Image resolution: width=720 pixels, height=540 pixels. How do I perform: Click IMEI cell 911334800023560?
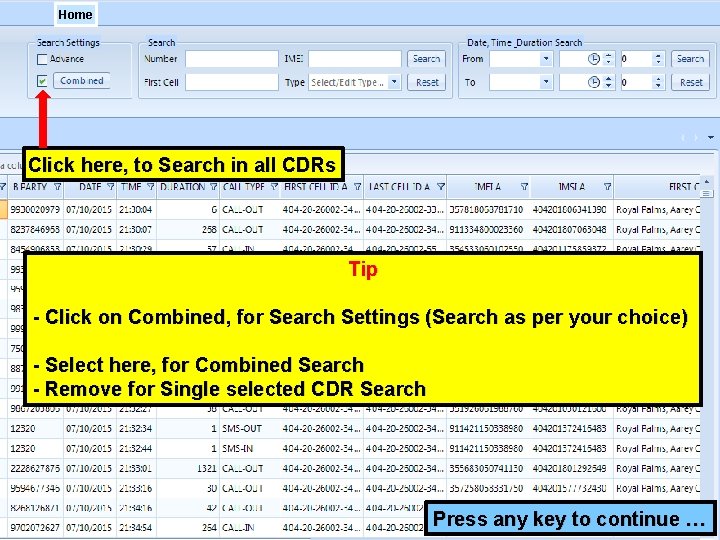tap(488, 230)
